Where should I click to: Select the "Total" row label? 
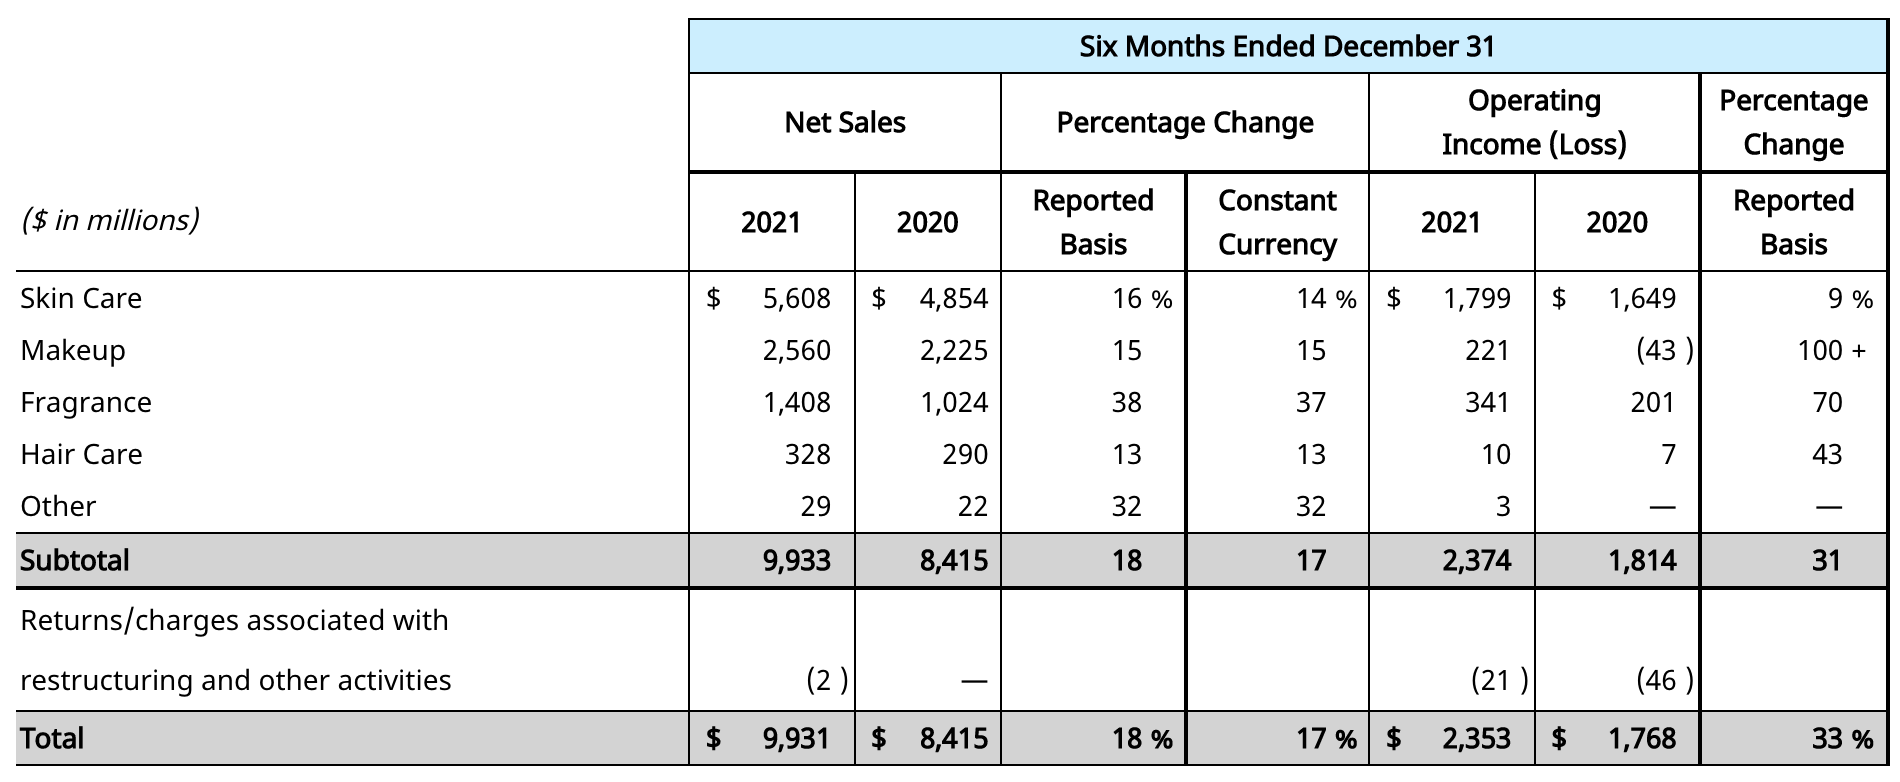52,739
